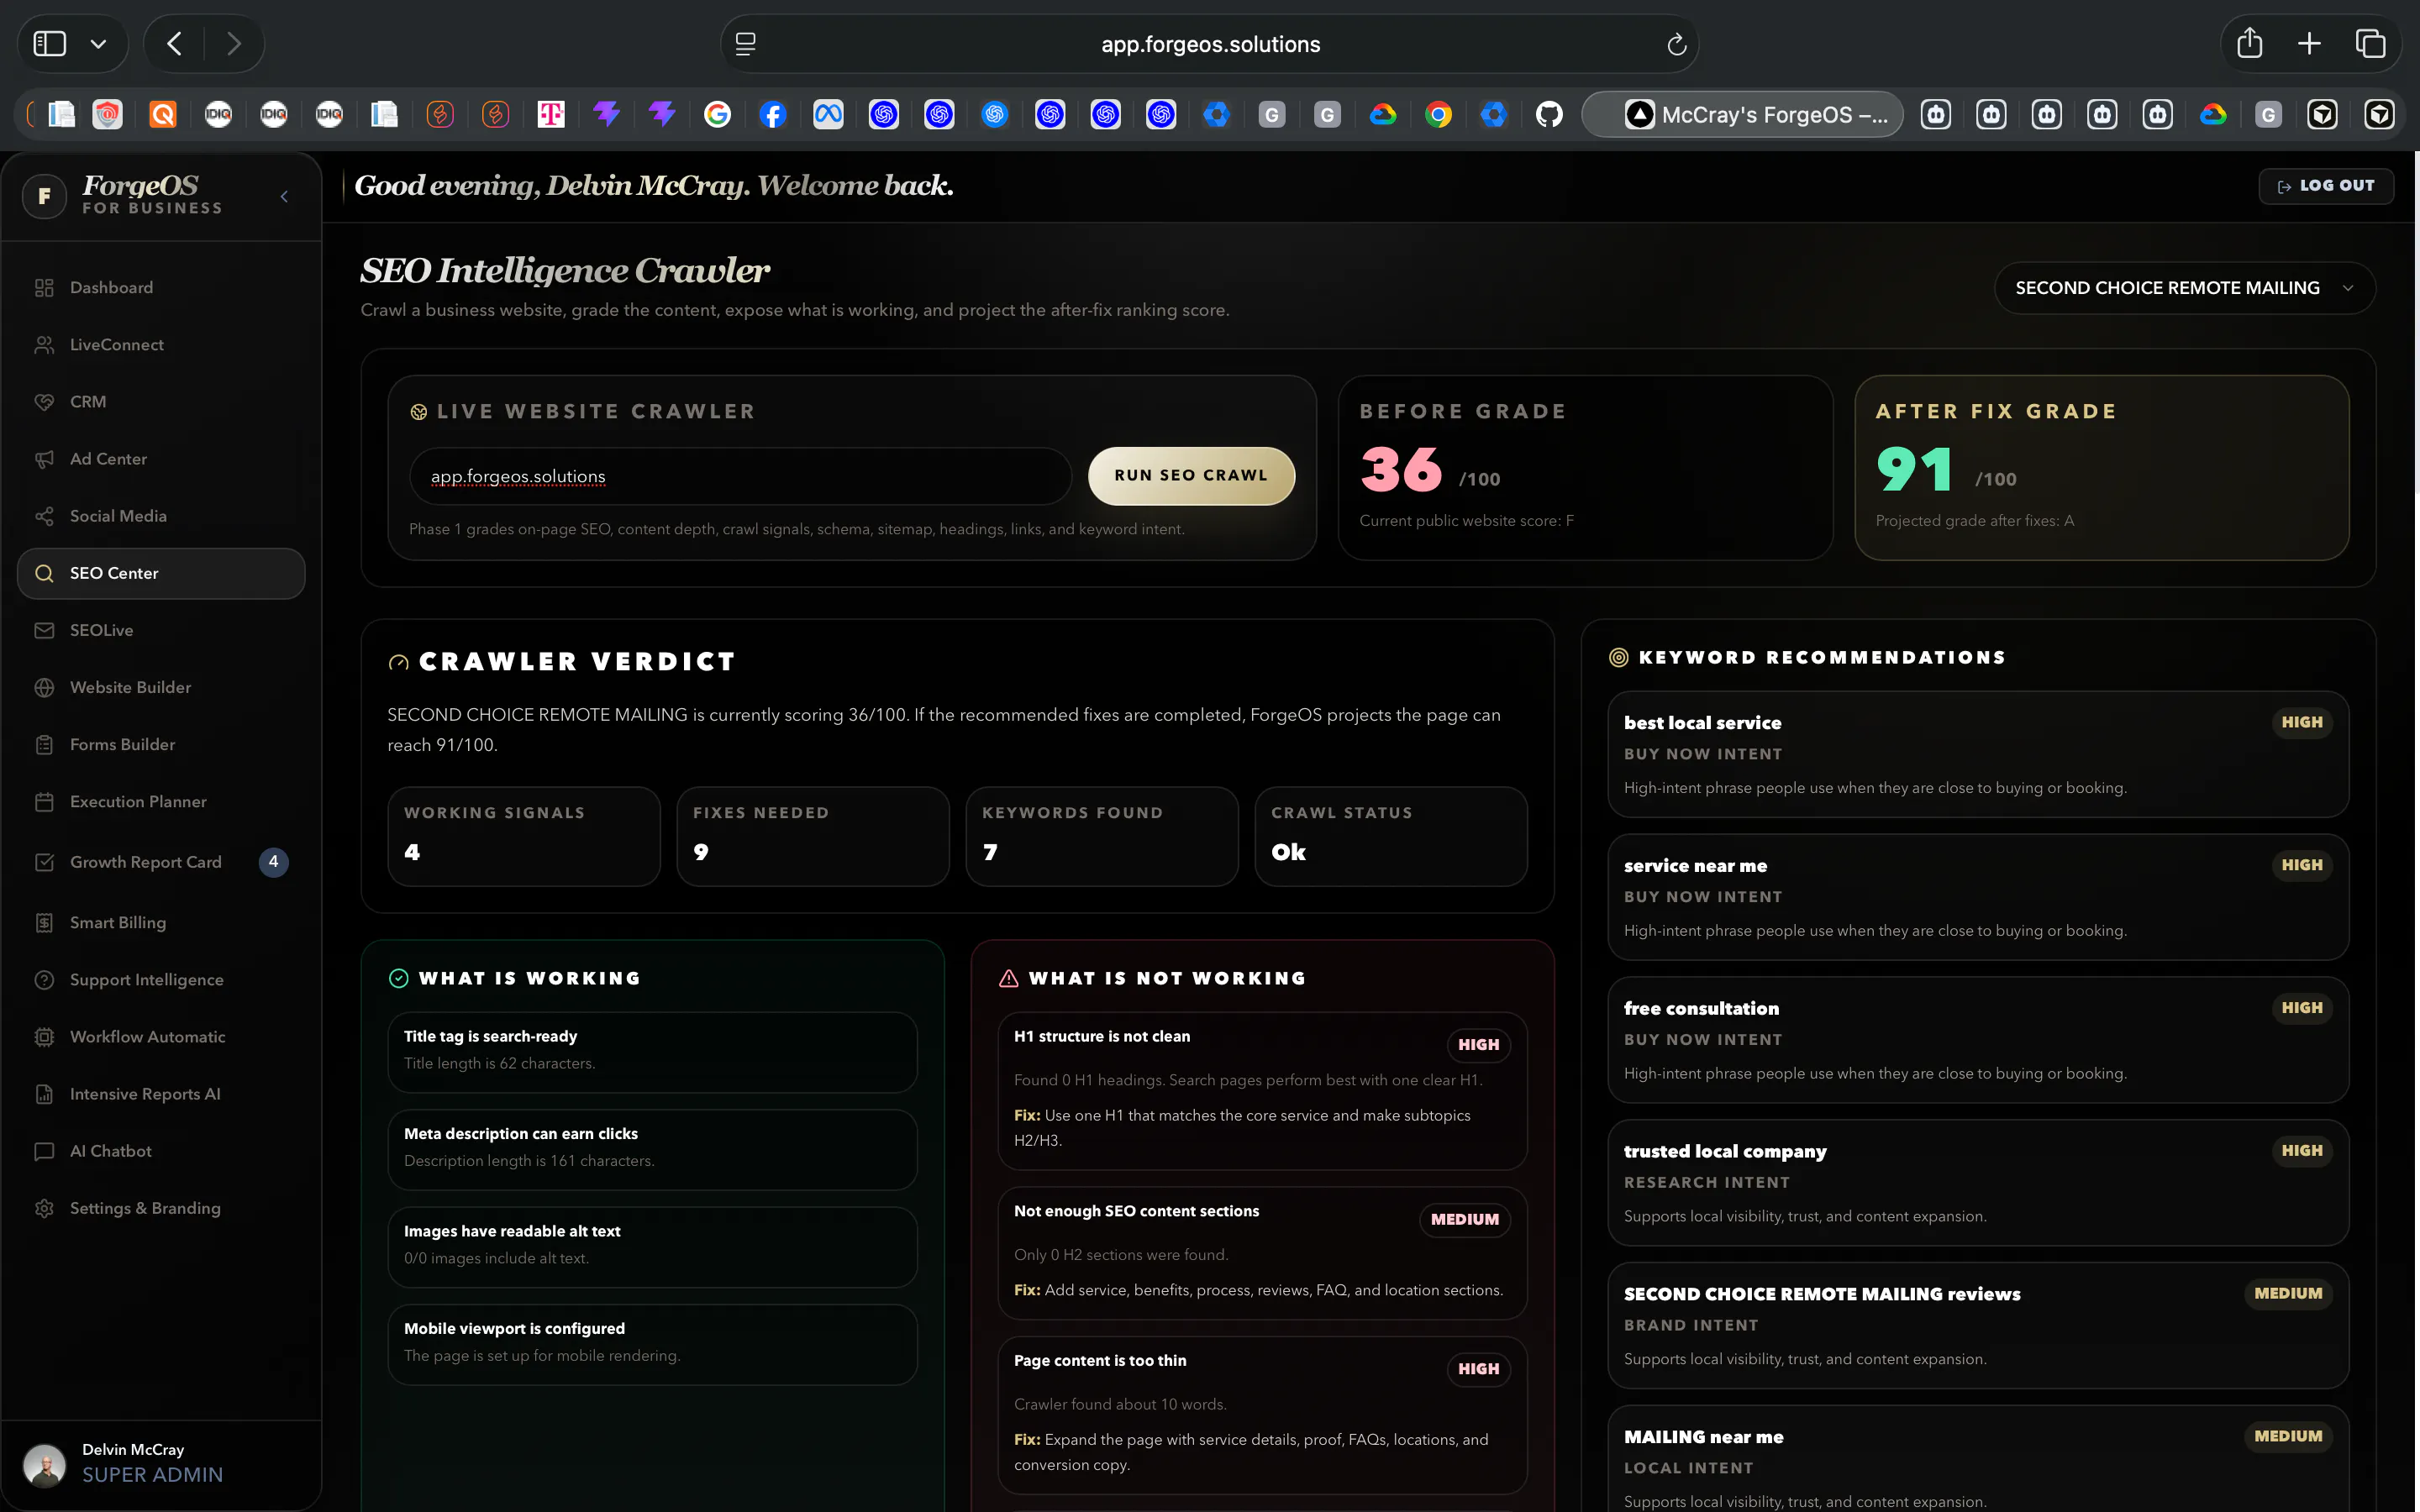This screenshot has height=1512, width=2420.
Task: Click the KEYWORDS FOUND stat card
Action: (1102, 836)
